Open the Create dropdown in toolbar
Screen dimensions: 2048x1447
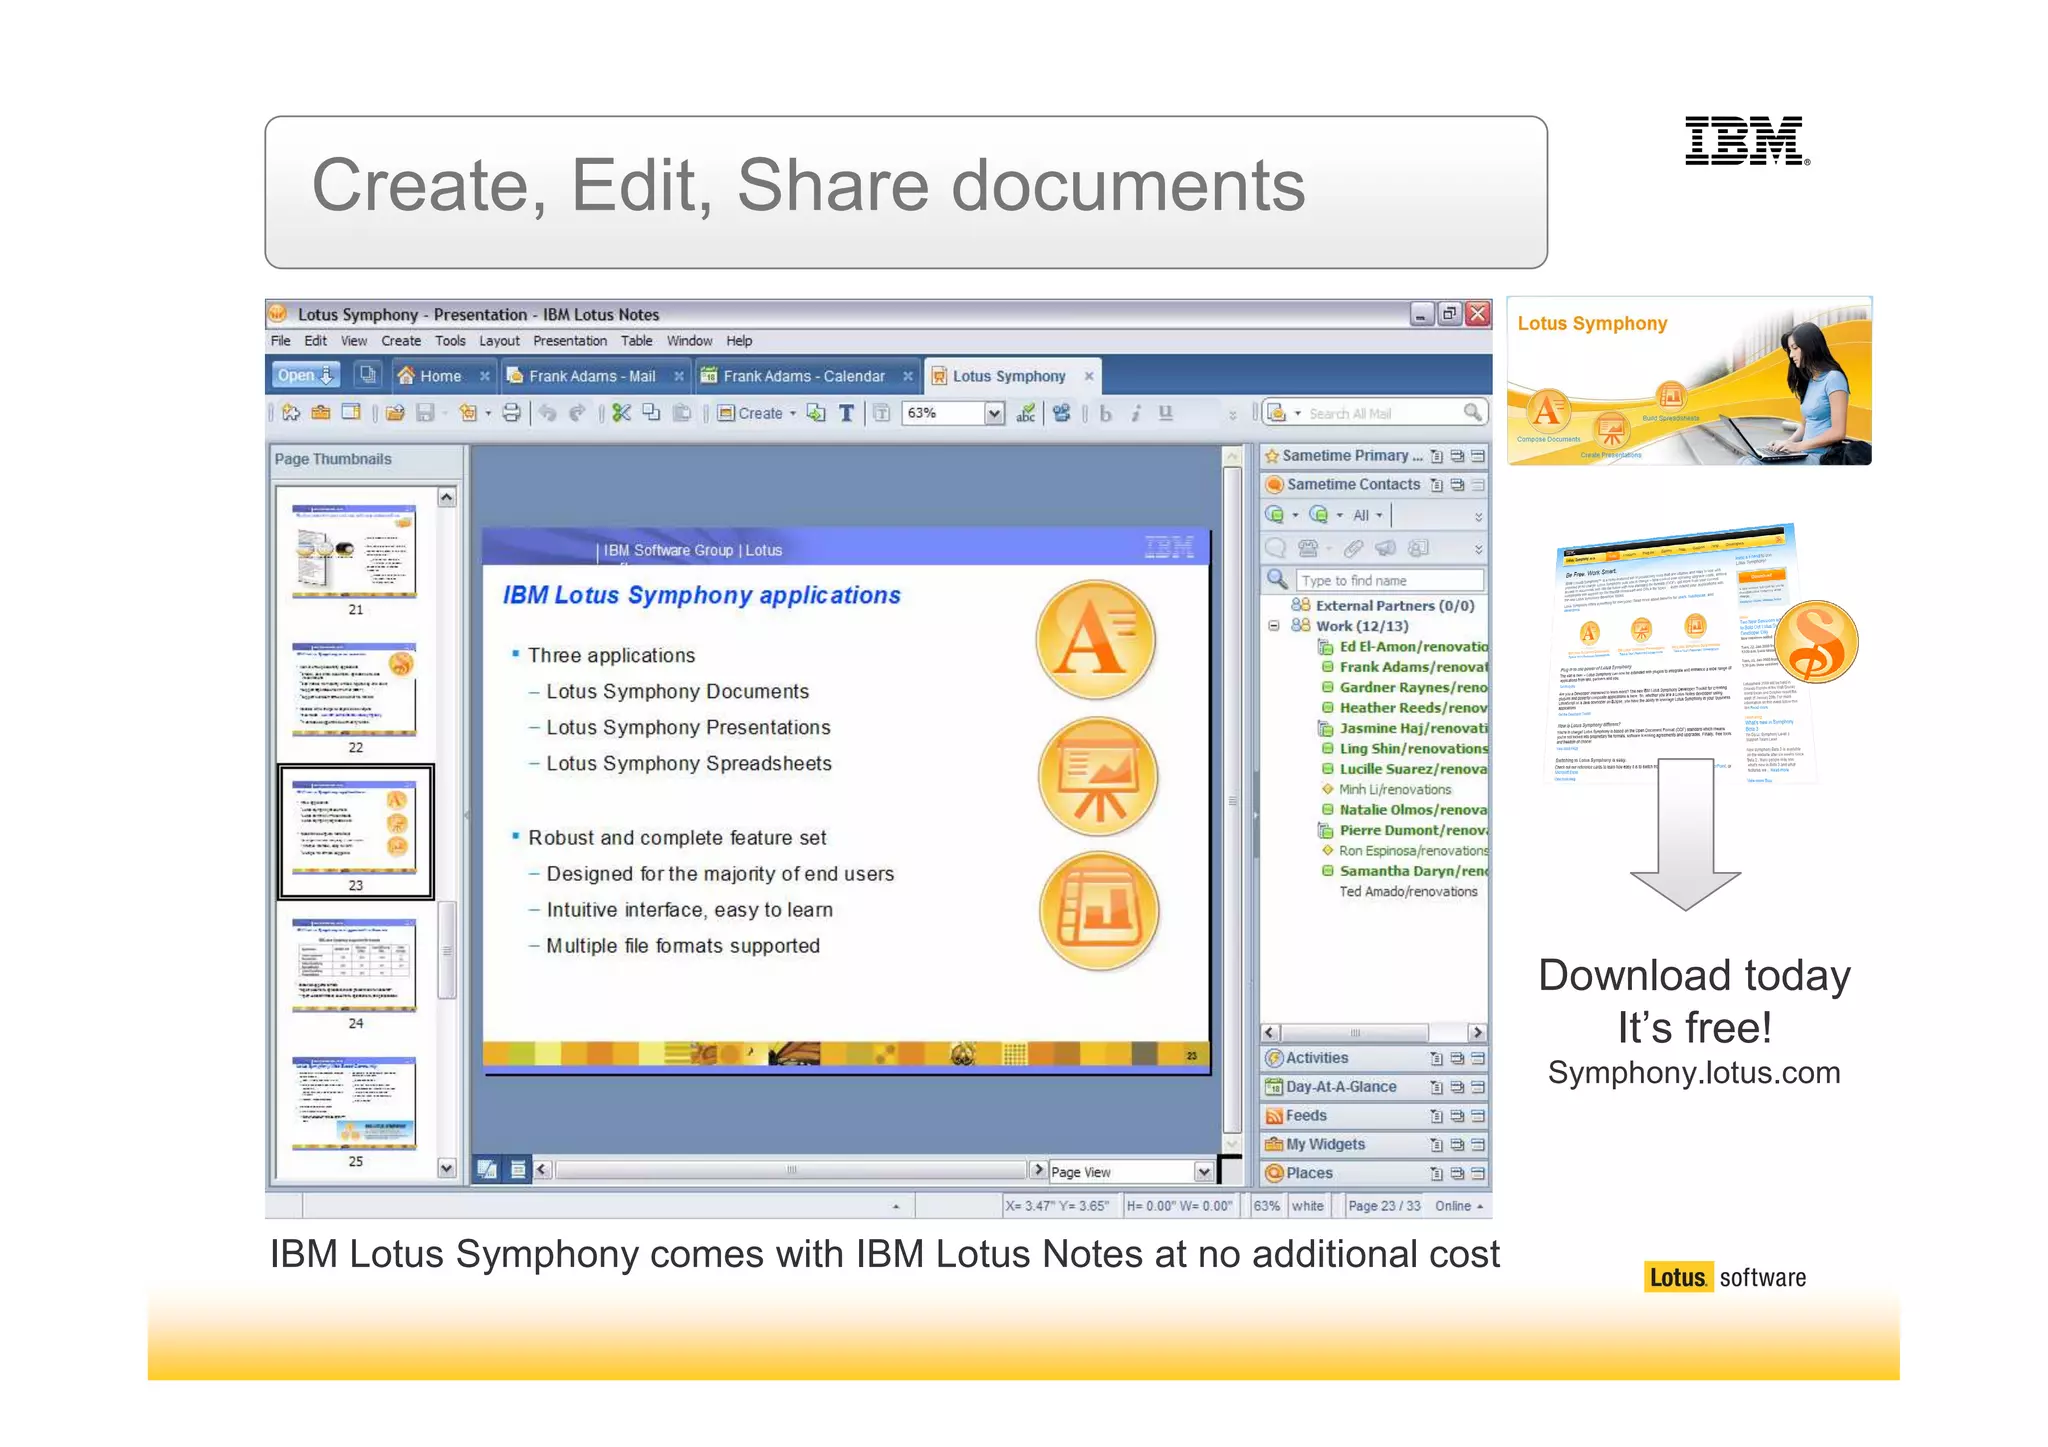click(757, 413)
